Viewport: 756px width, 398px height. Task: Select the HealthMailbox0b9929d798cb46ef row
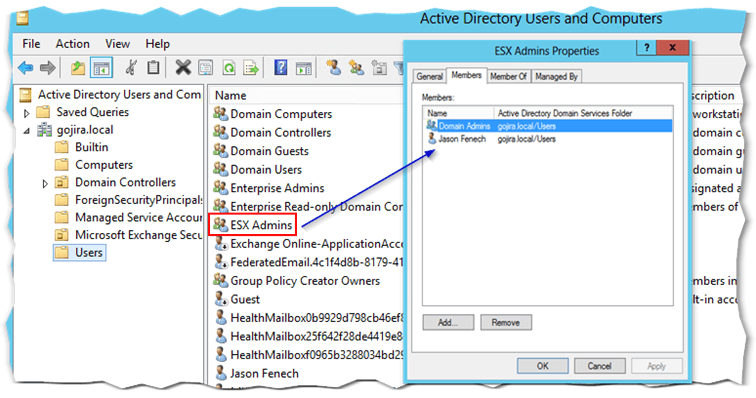pos(316,317)
